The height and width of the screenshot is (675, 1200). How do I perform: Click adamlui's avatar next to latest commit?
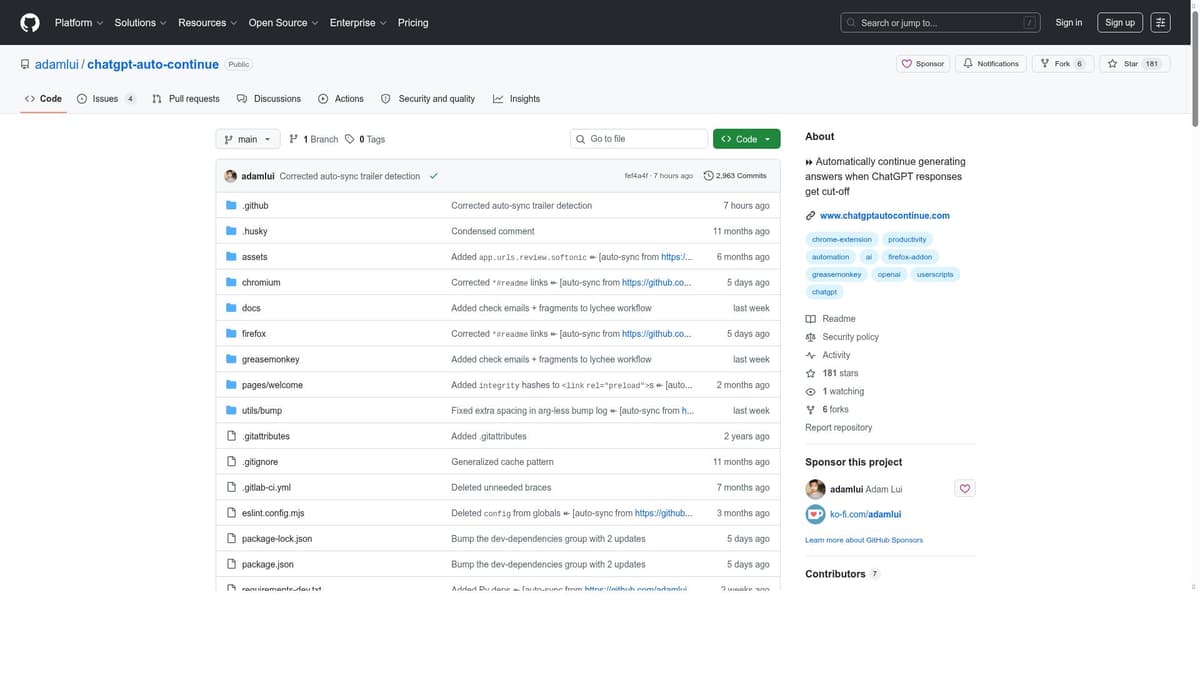[228, 173]
